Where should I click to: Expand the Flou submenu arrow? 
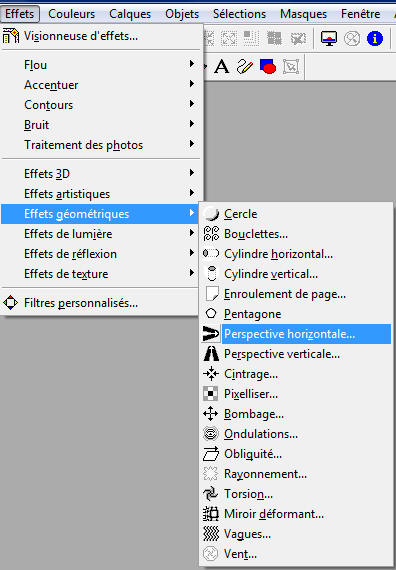[192, 64]
